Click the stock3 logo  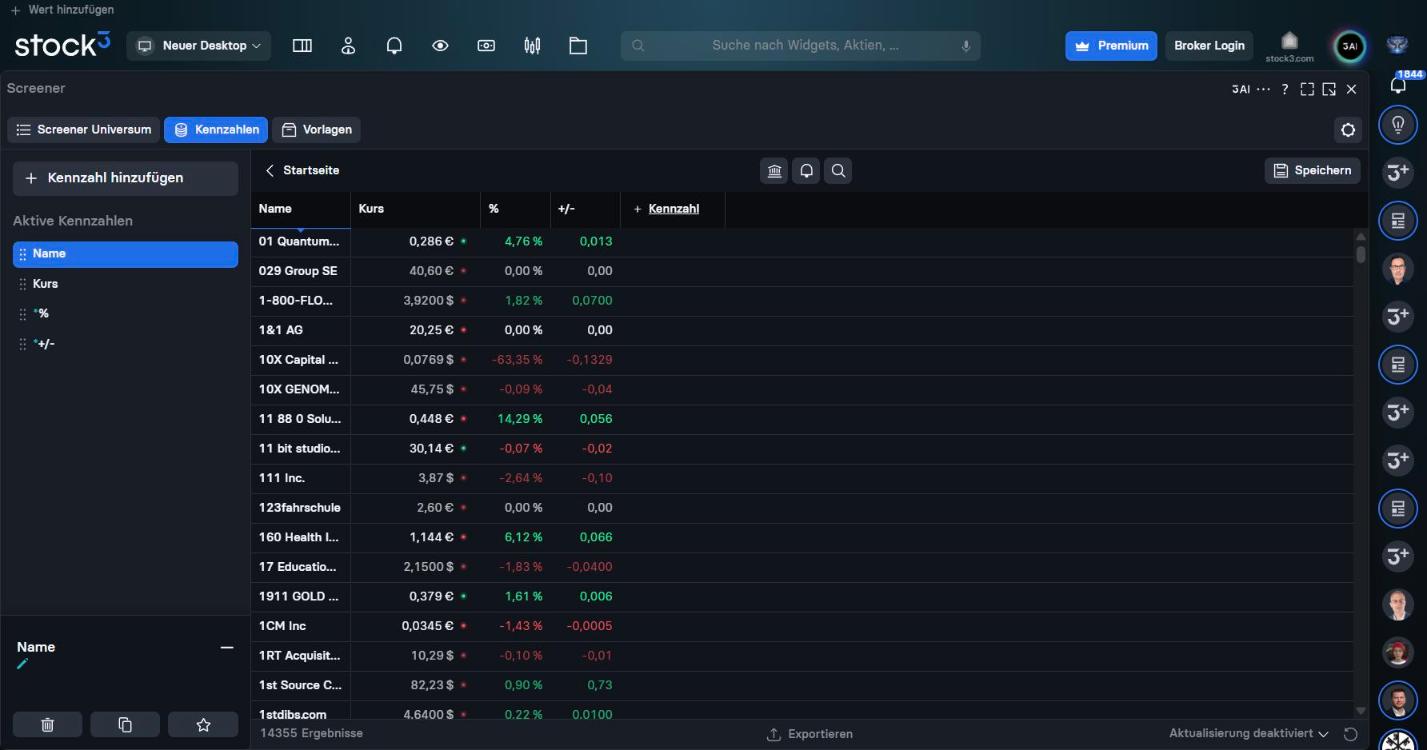[62, 44]
